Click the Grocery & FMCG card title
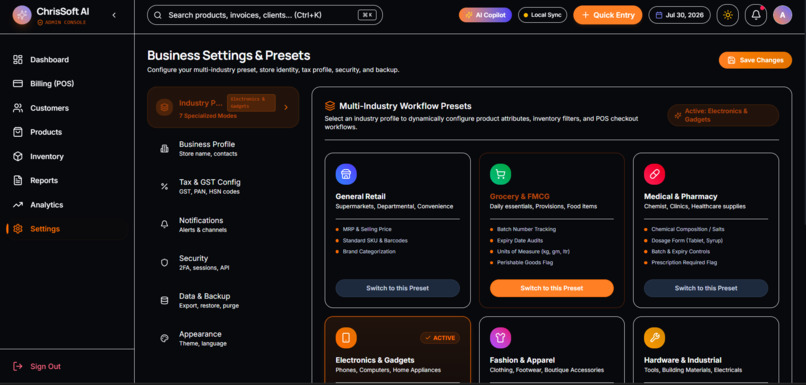 tap(520, 196)
